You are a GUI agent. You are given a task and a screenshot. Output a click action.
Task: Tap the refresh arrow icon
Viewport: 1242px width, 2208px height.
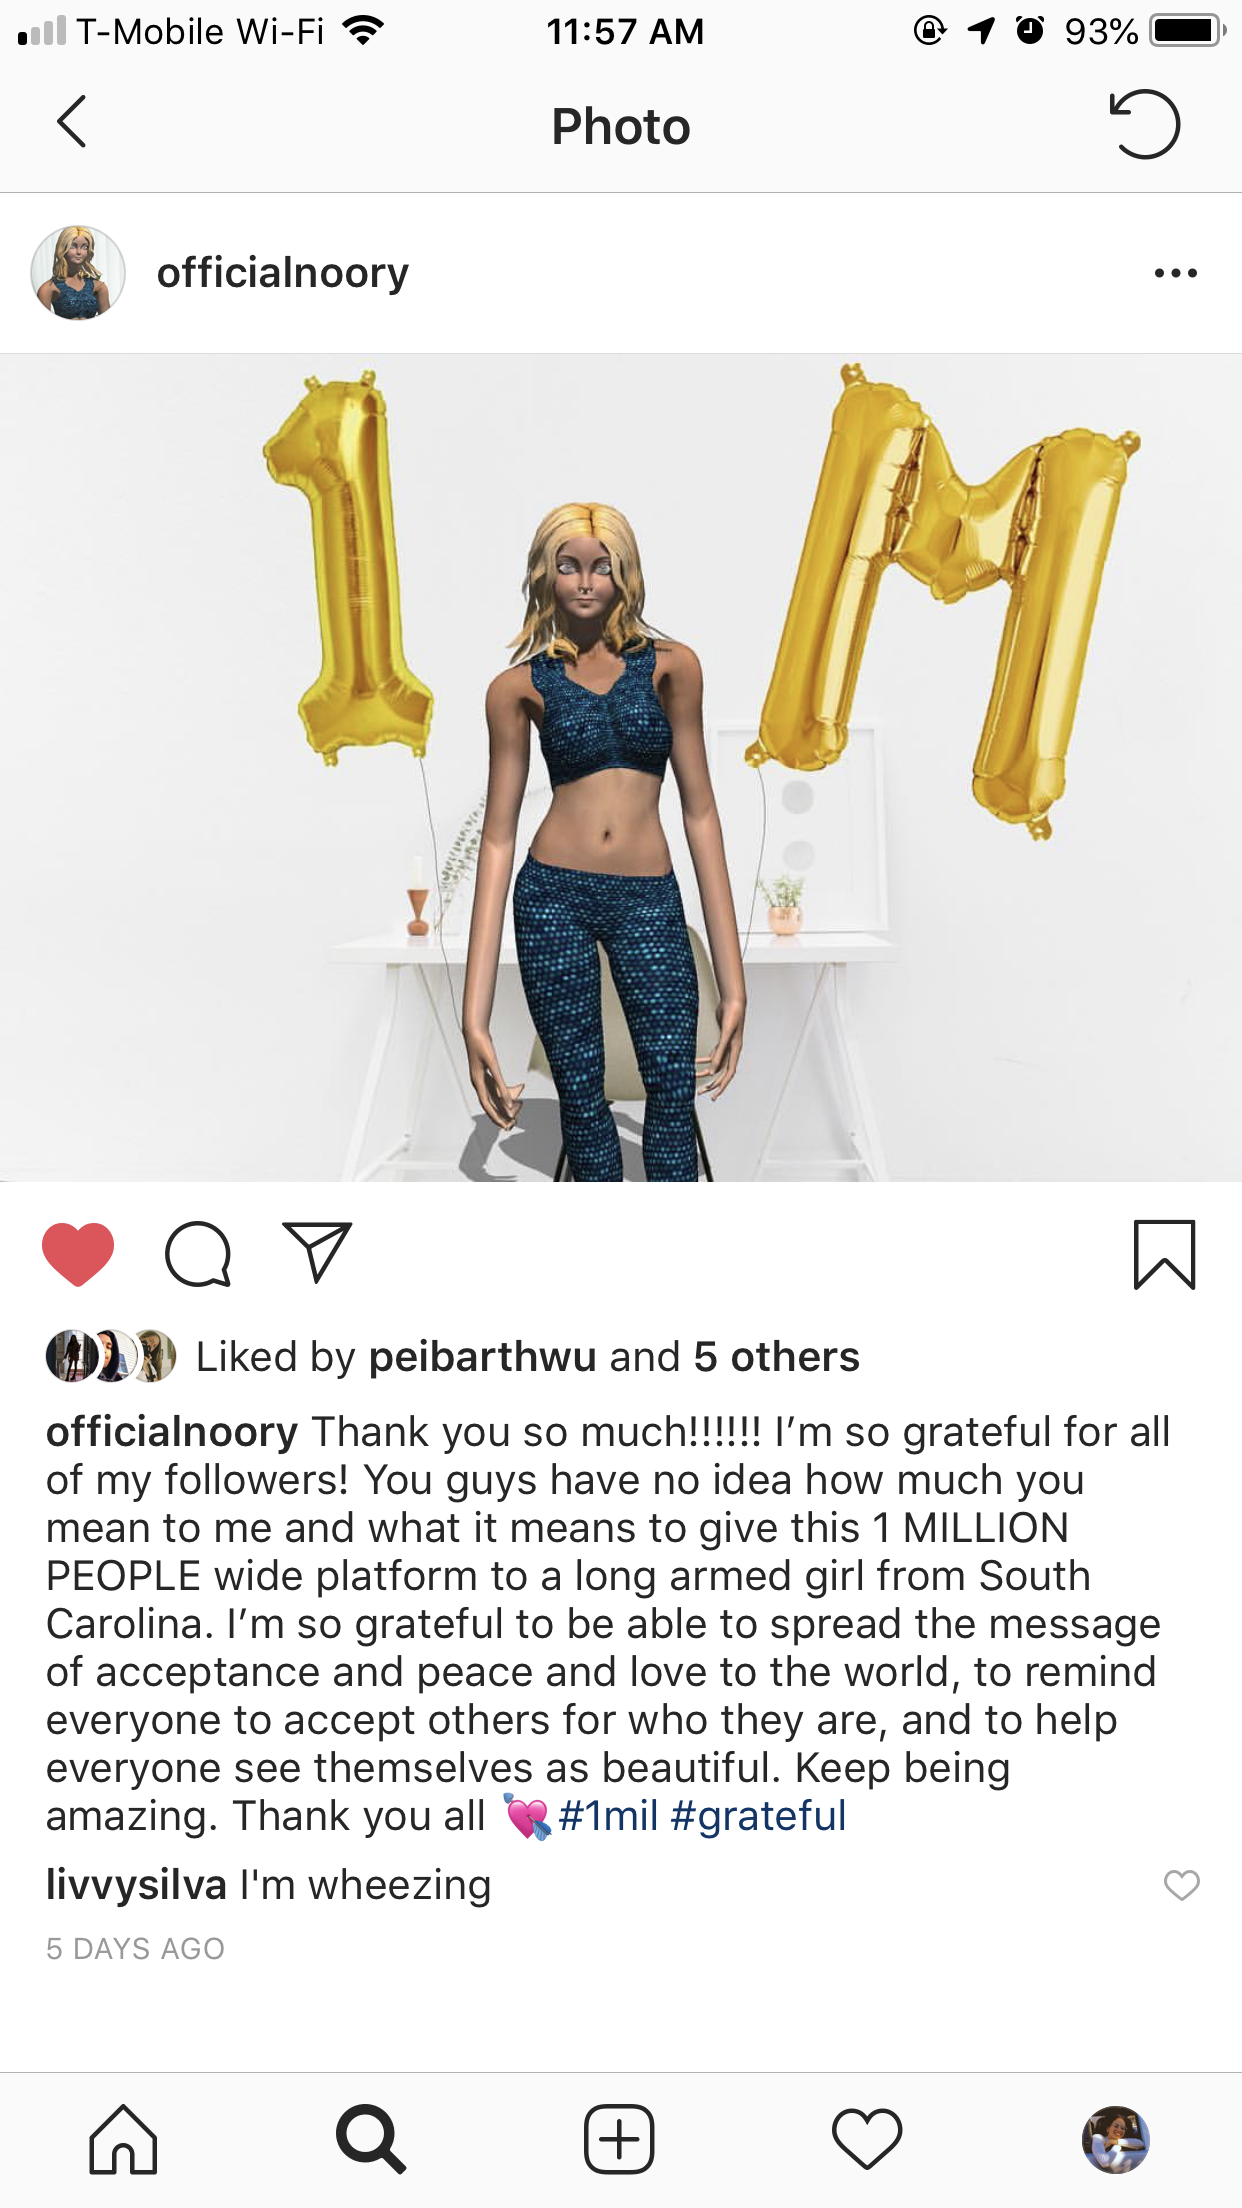[1145, 124]
